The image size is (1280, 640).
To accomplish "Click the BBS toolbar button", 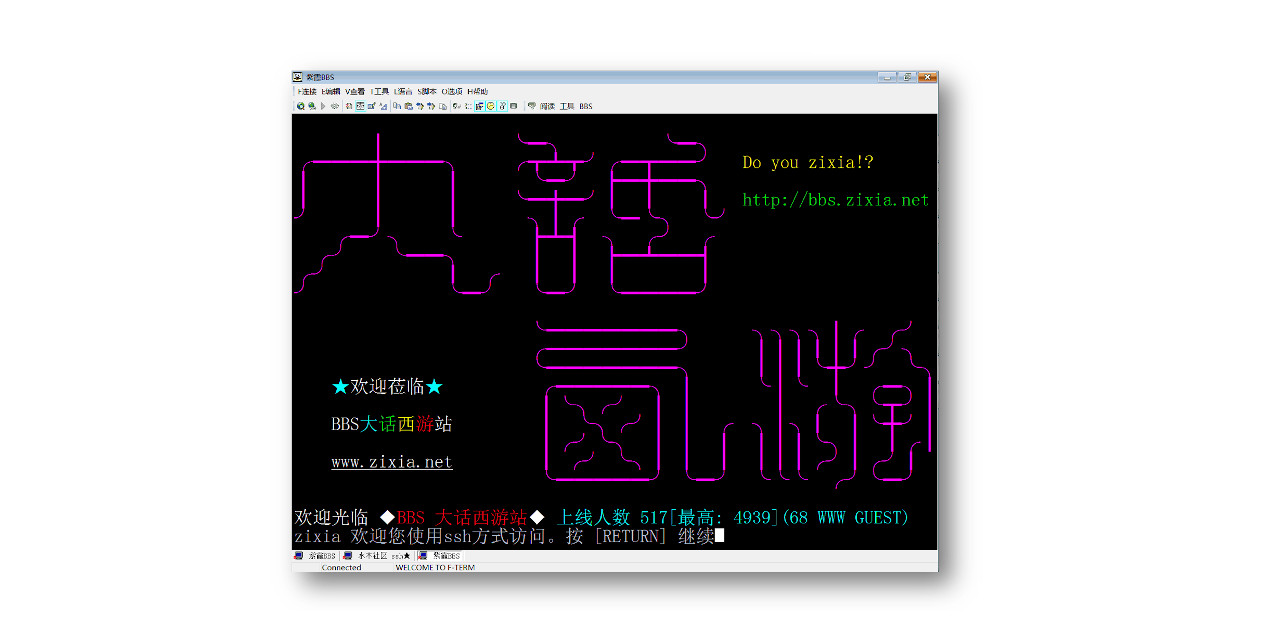I will (x=586, y=106).
